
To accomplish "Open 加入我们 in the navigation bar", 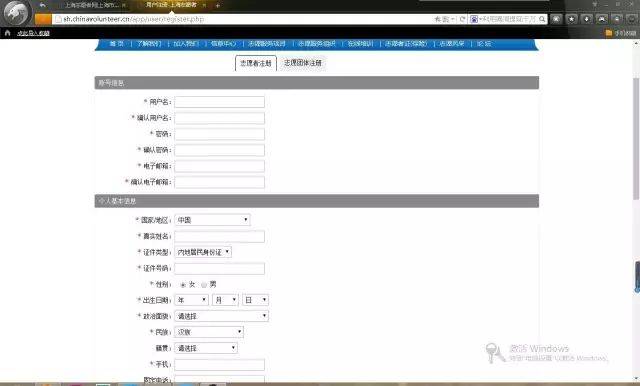I will click(x=186, y=44).
